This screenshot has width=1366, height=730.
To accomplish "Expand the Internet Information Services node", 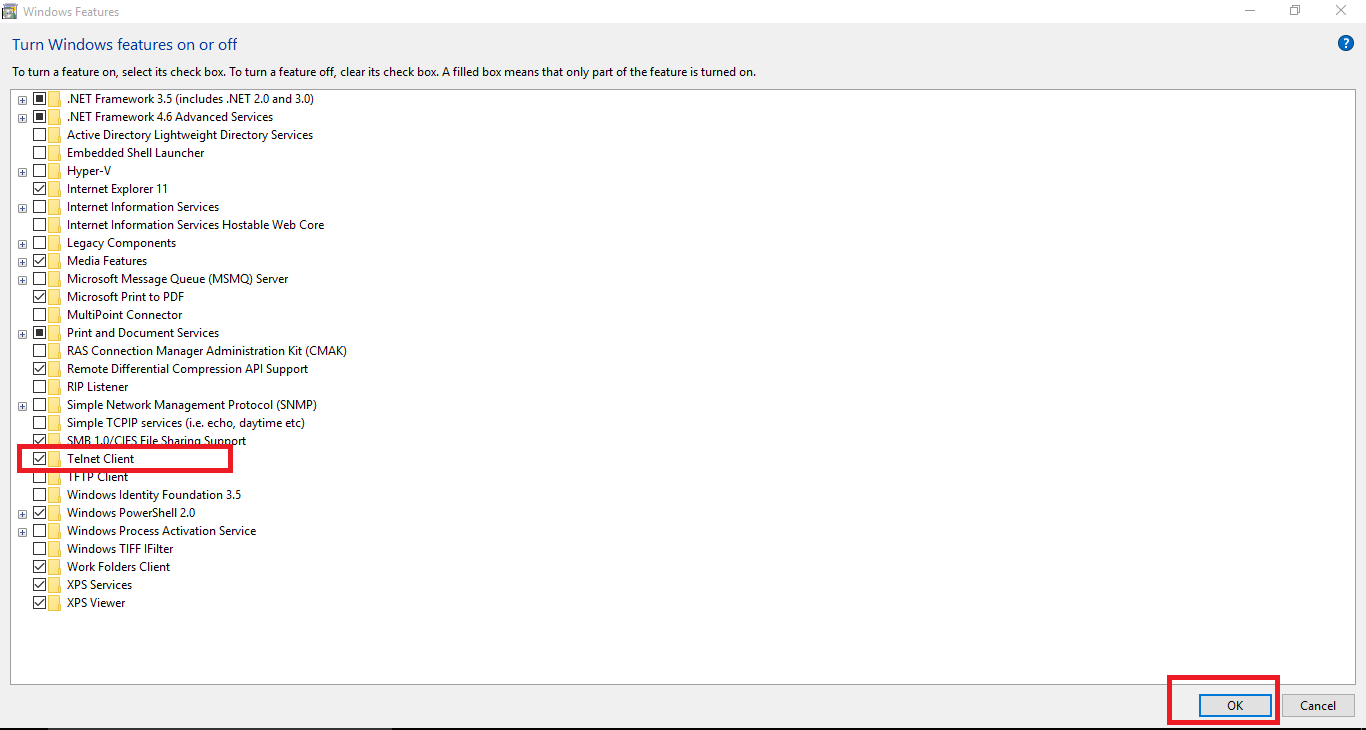I will tap(22, 208).
